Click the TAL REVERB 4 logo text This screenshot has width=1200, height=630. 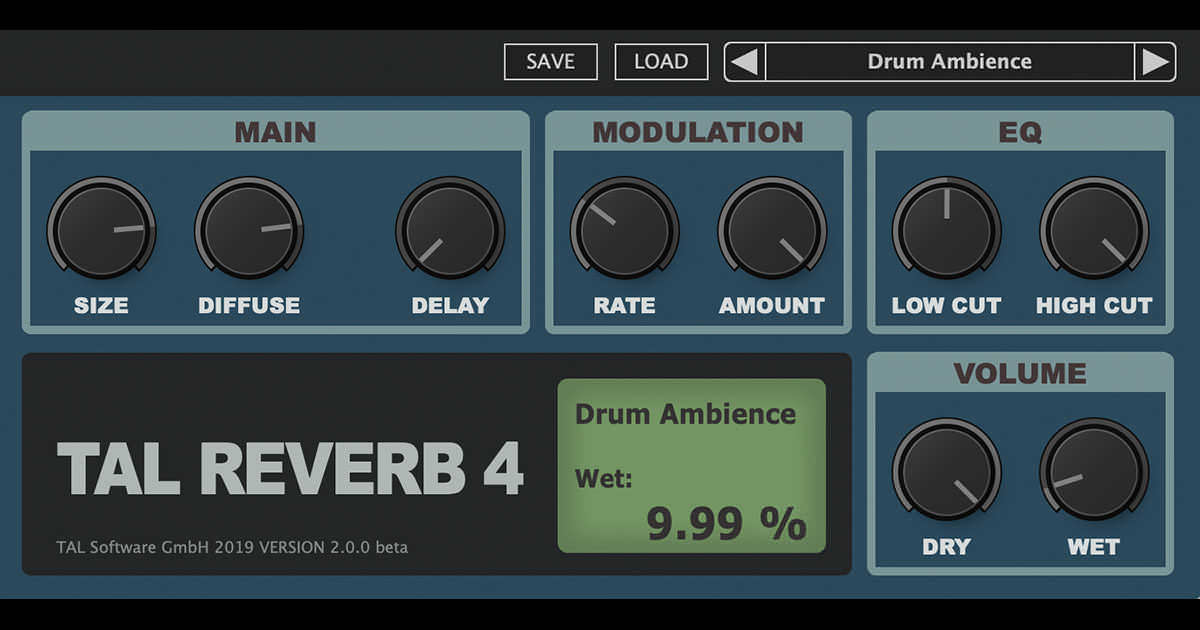point(290,468)
